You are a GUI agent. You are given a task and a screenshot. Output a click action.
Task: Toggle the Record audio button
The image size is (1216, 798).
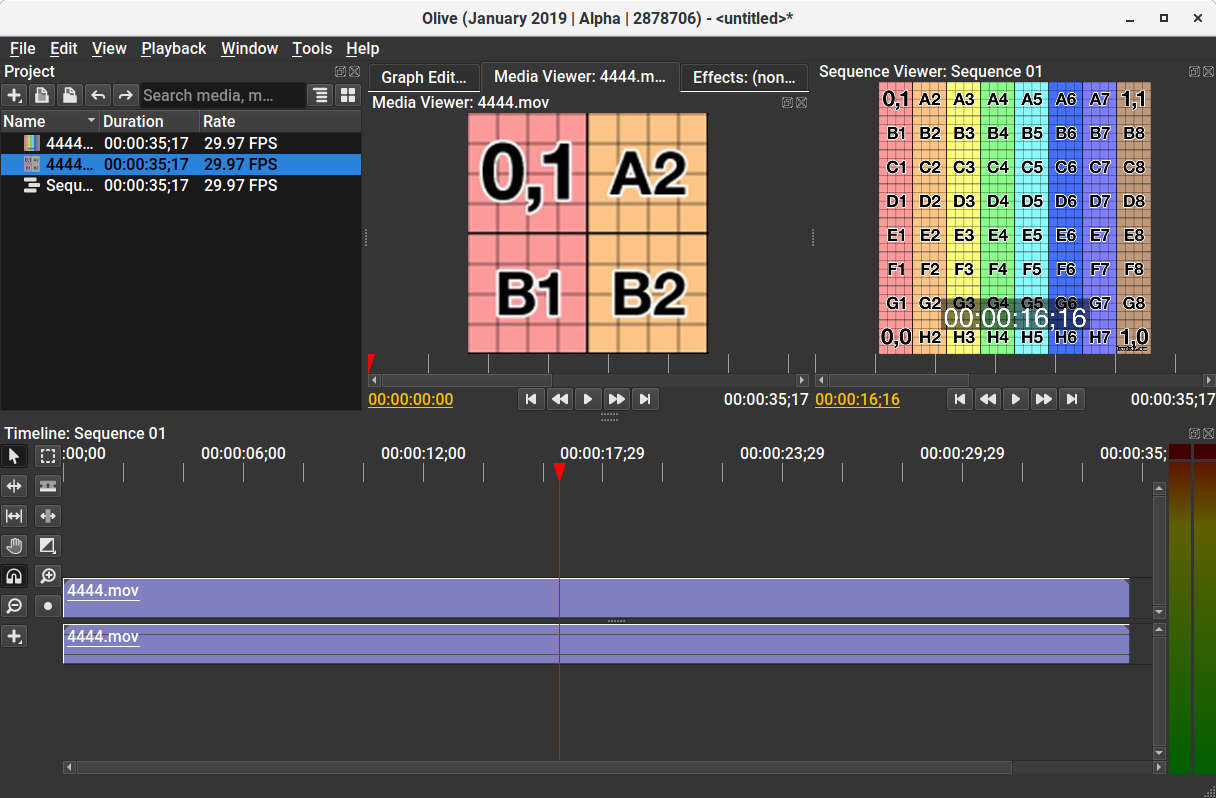point(47,606)
